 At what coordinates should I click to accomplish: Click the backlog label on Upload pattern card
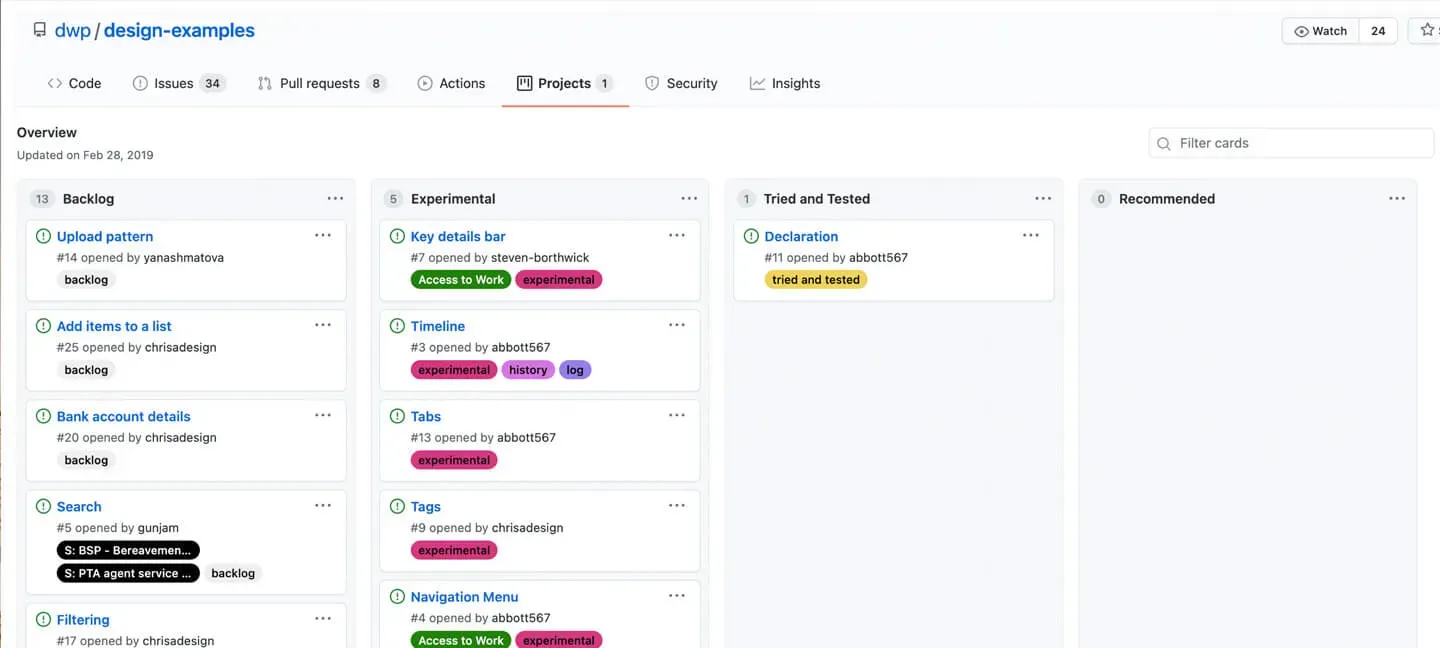click(86, 280)
